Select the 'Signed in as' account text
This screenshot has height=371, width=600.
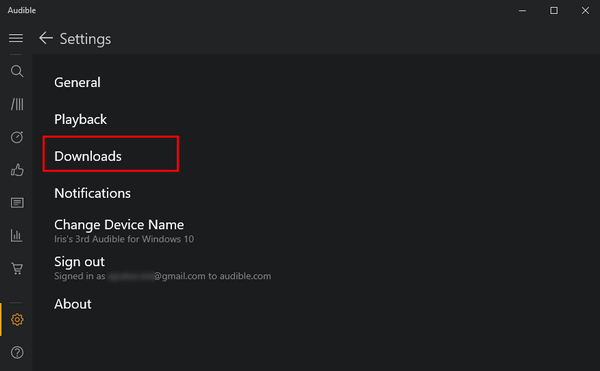(163, 276)
